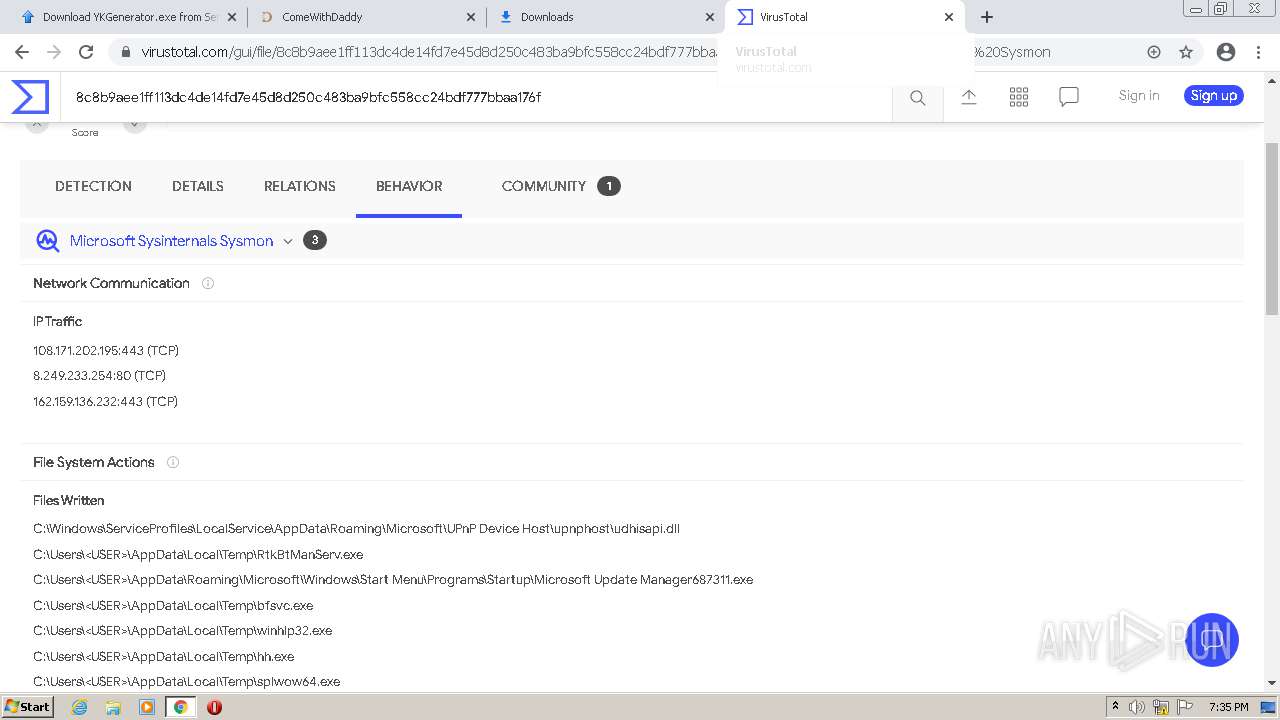
Task: Show hidden tray icons arrow
Action: point(1115,707)
